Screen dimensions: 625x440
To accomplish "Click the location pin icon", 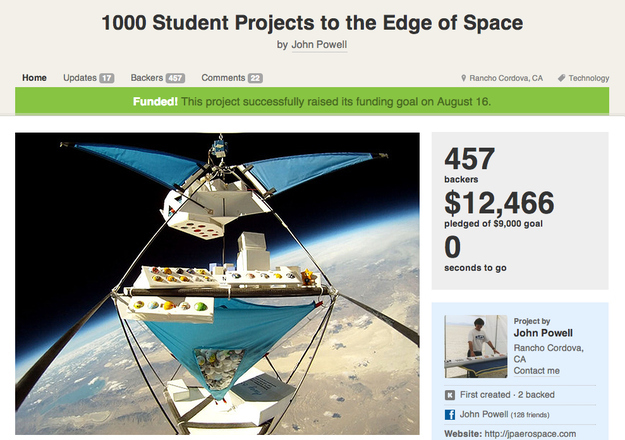I will click(463, 78).
